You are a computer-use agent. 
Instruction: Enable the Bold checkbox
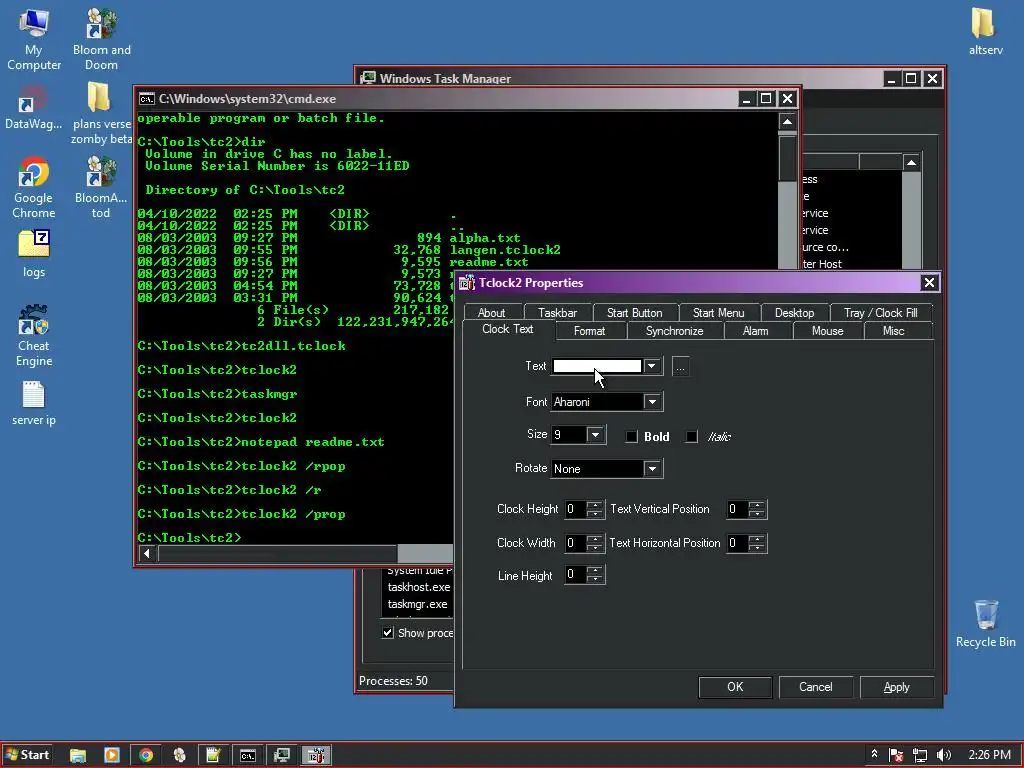pos(632,436)
